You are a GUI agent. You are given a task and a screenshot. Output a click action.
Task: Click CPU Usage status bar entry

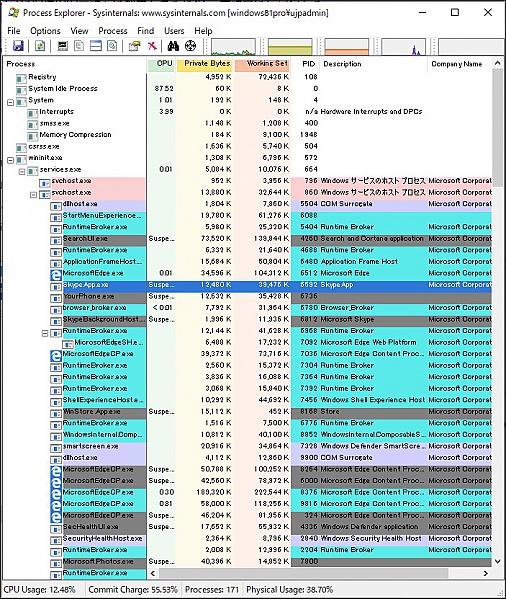40,589
